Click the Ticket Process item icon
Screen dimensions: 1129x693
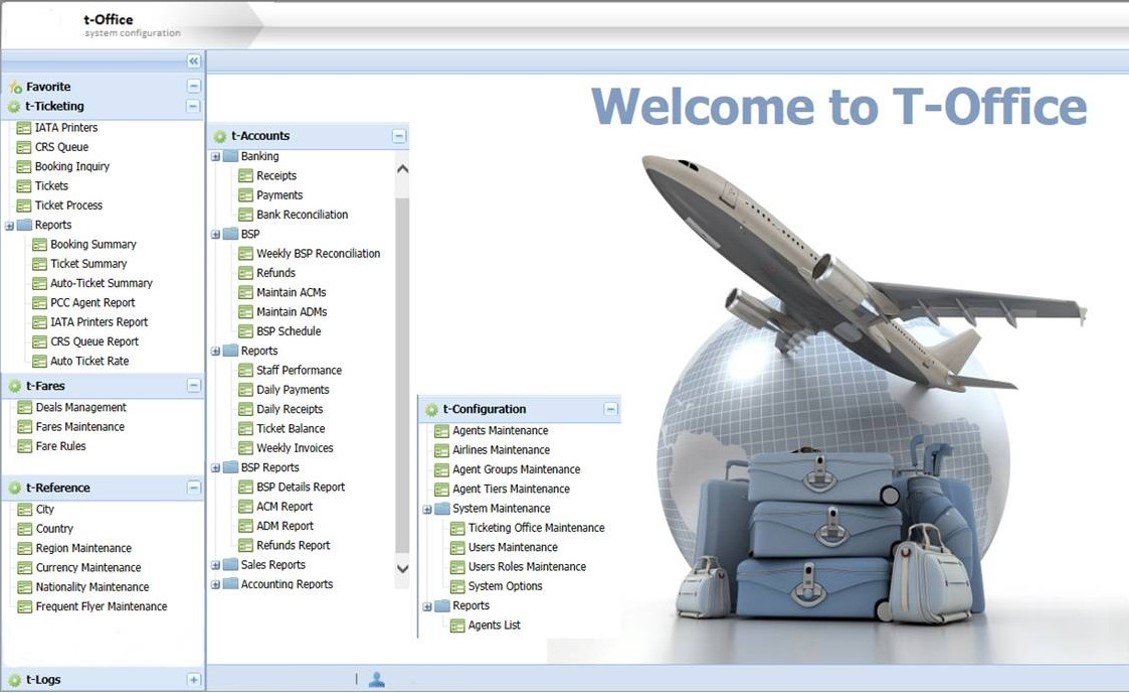click(x=24, y=206)
